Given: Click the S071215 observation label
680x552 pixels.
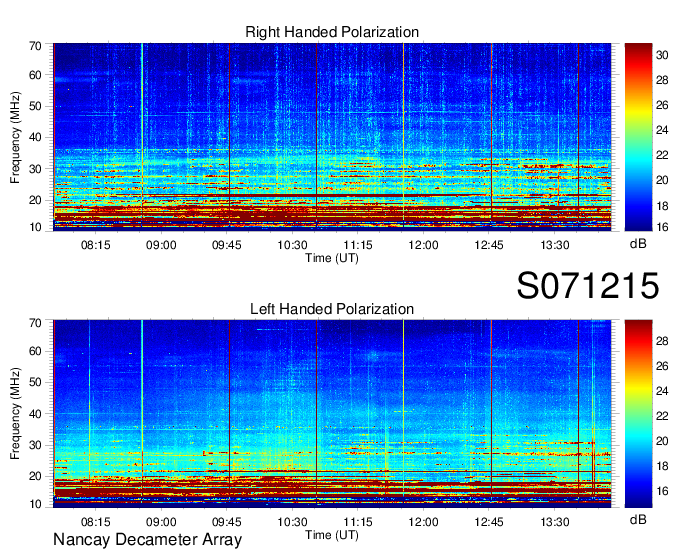Looking at the screenshot, I should coord(588,286).
